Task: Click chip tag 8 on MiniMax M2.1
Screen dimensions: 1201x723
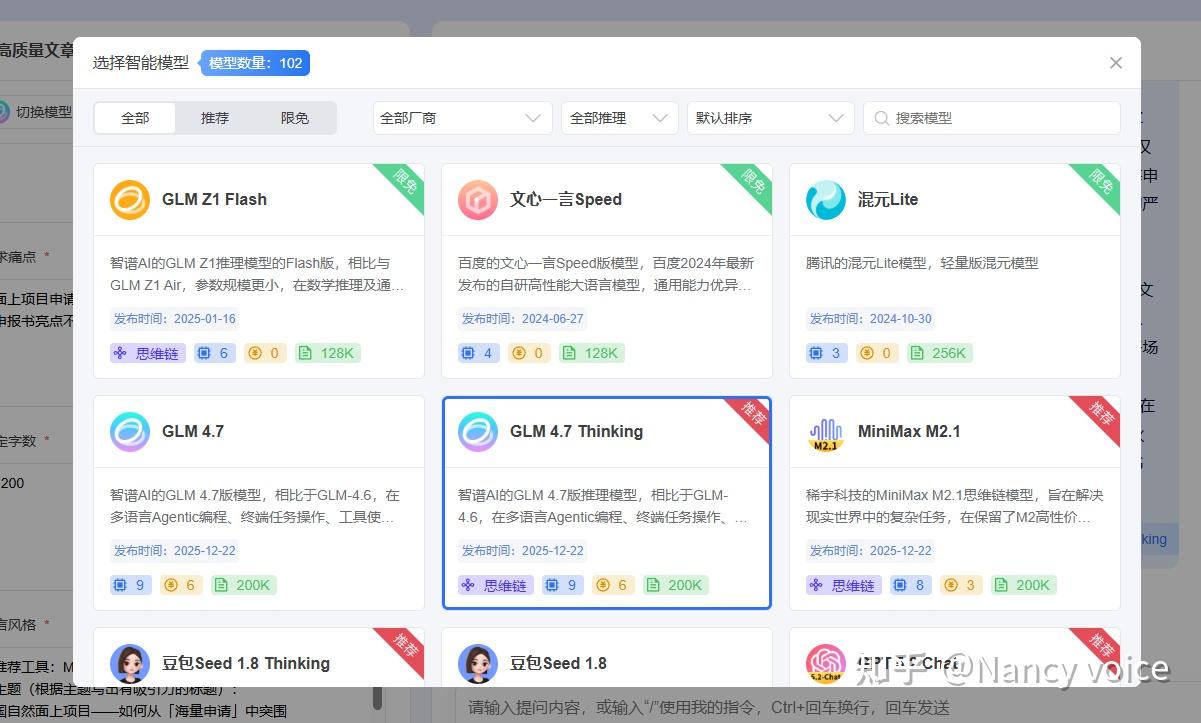Action: click(911, 585)
